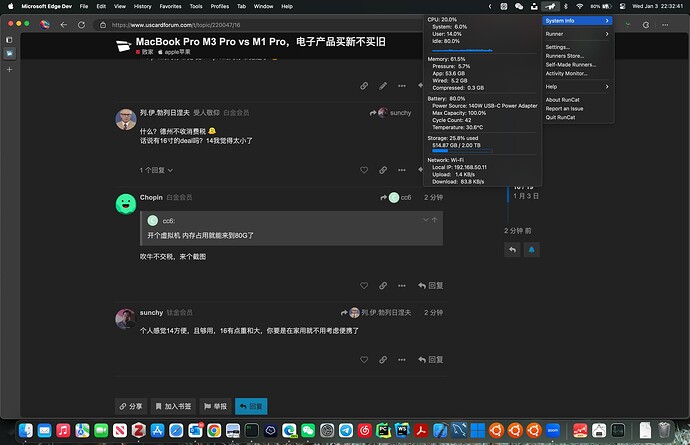Expand the 1 个回复 replies

[156, 170]
